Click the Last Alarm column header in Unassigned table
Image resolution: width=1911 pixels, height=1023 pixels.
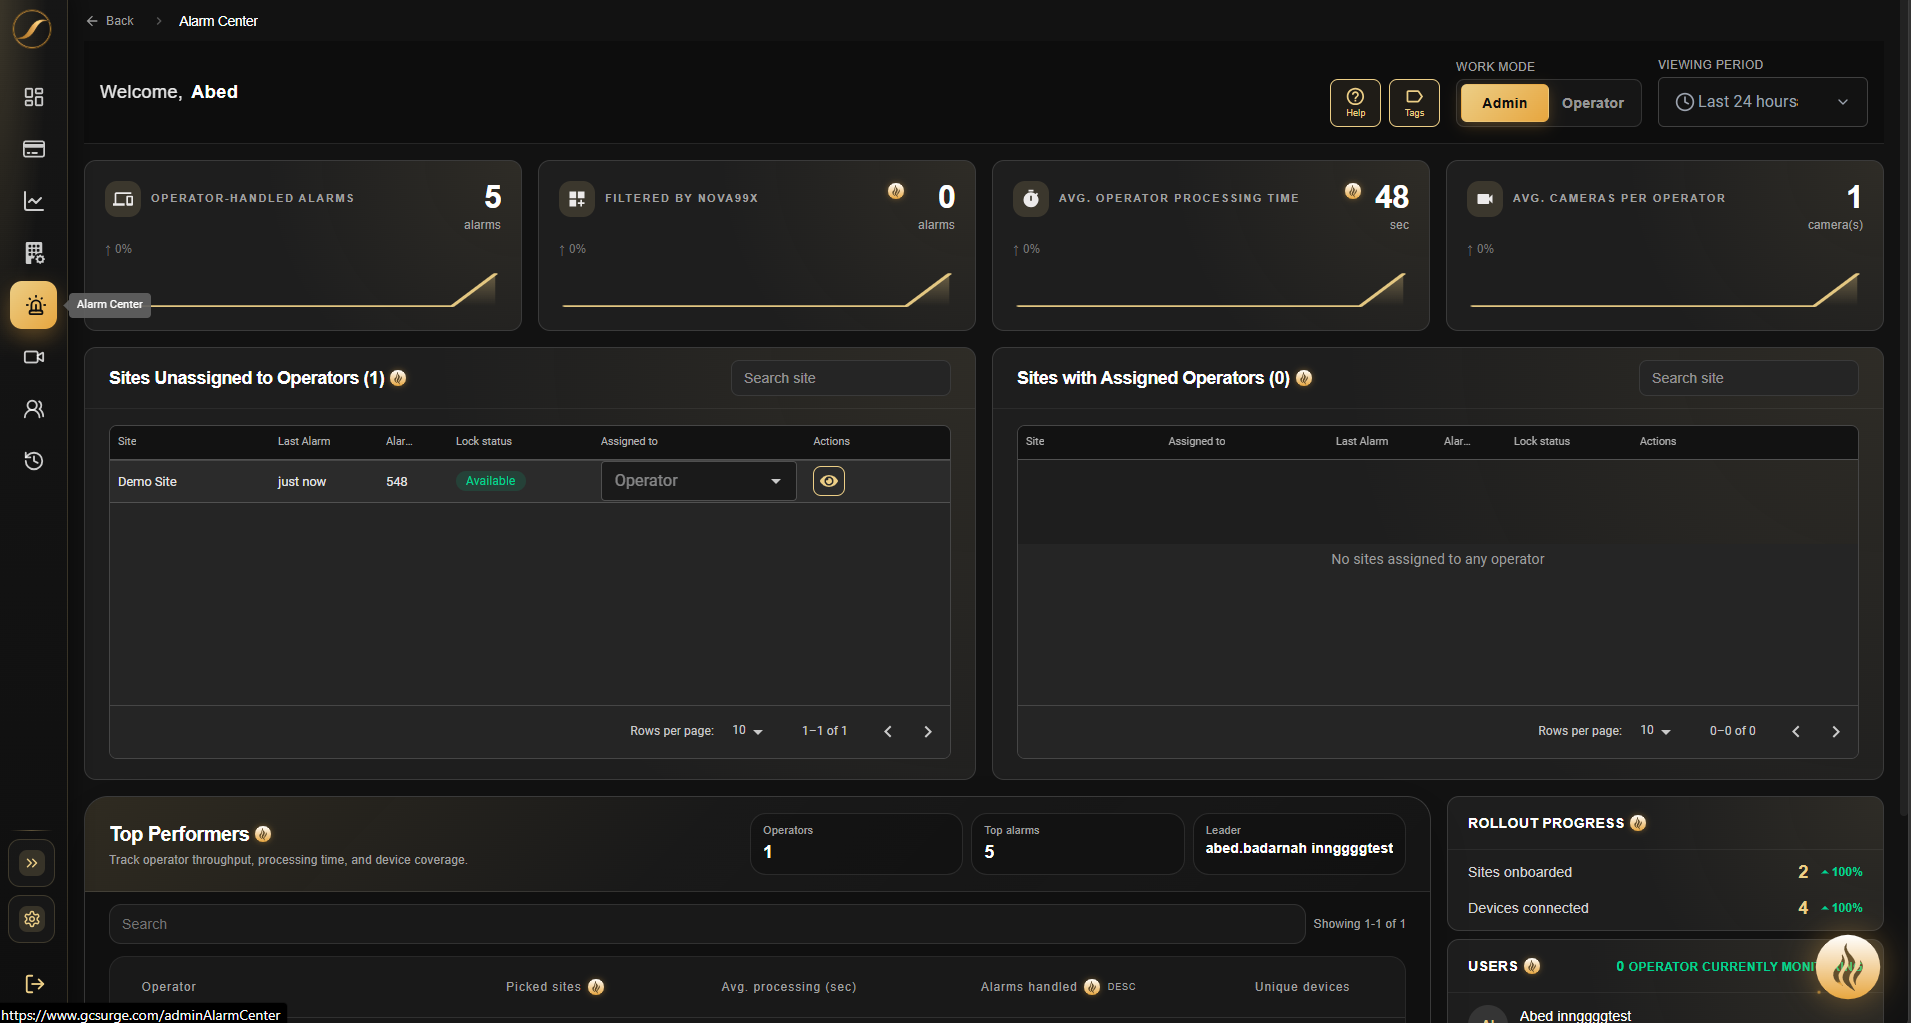click(304, 441)
